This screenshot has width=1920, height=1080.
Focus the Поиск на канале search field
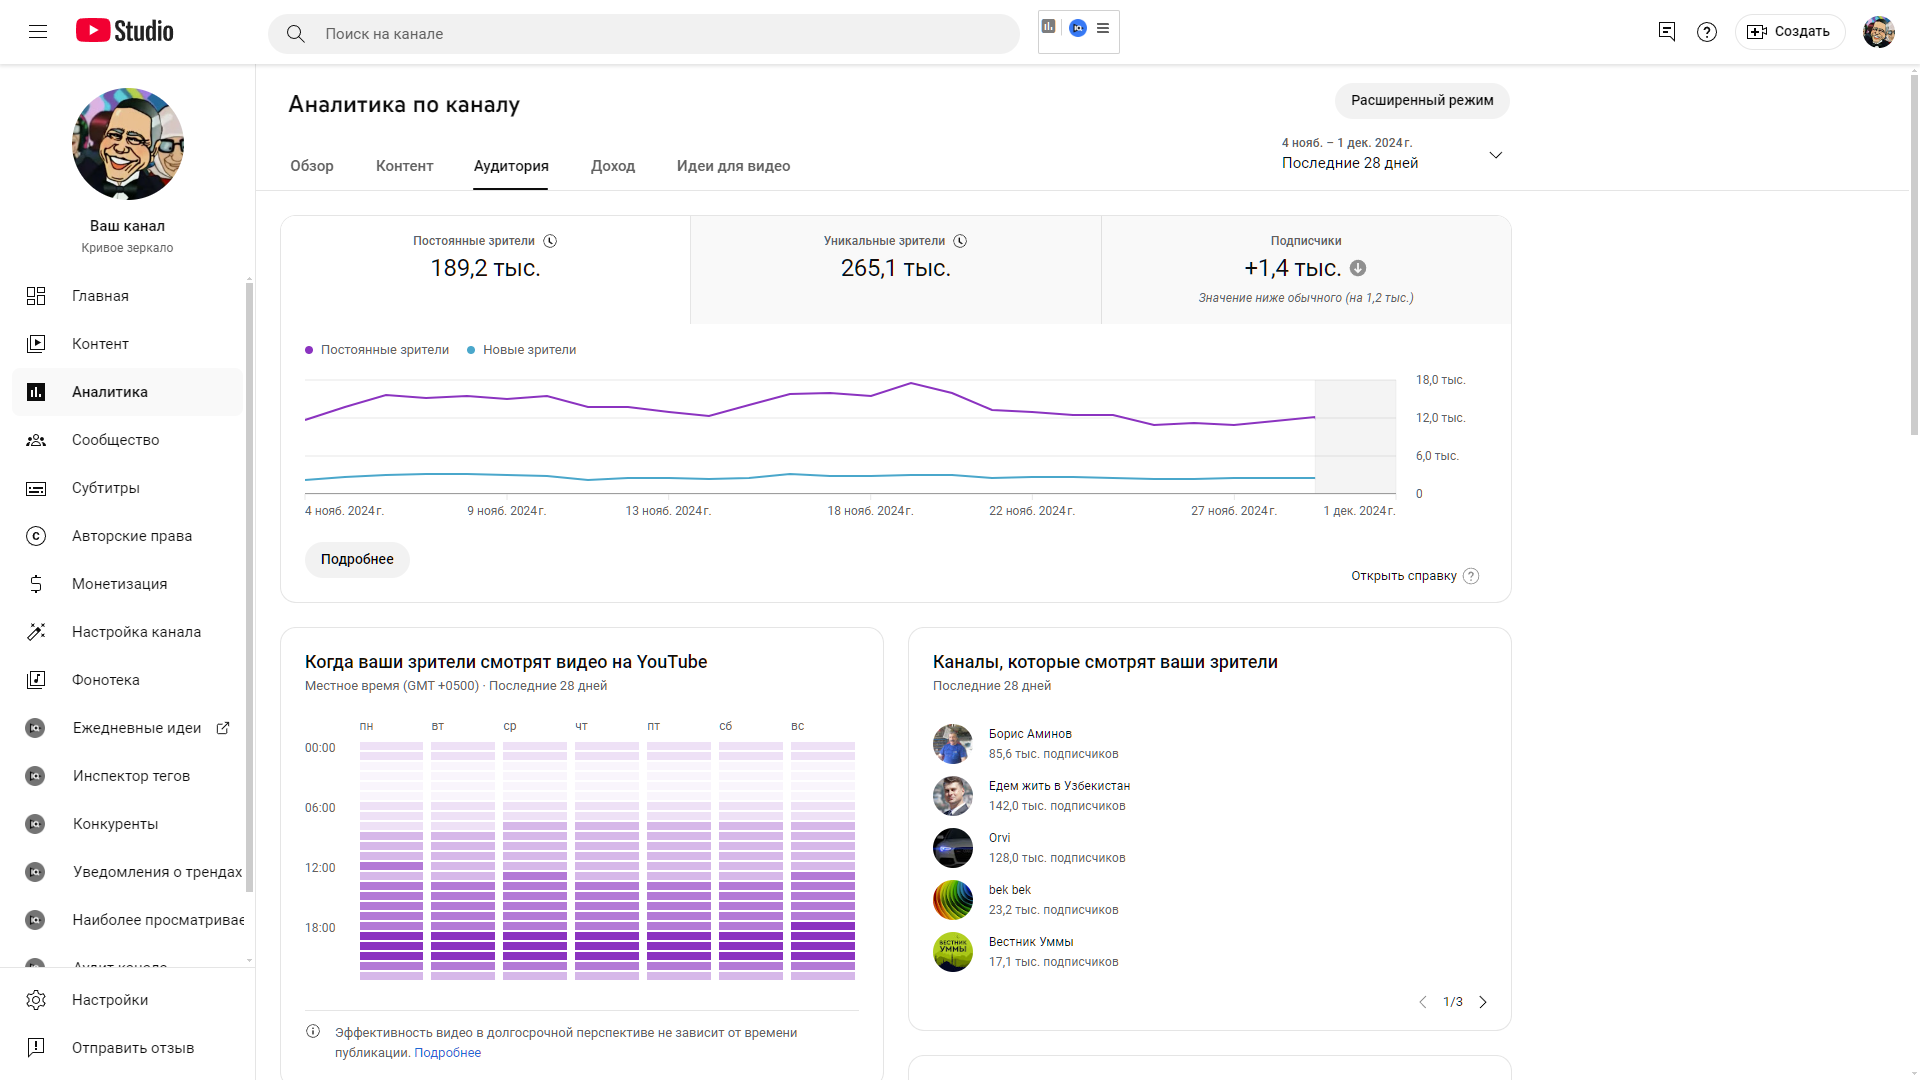tap(644, 34)
